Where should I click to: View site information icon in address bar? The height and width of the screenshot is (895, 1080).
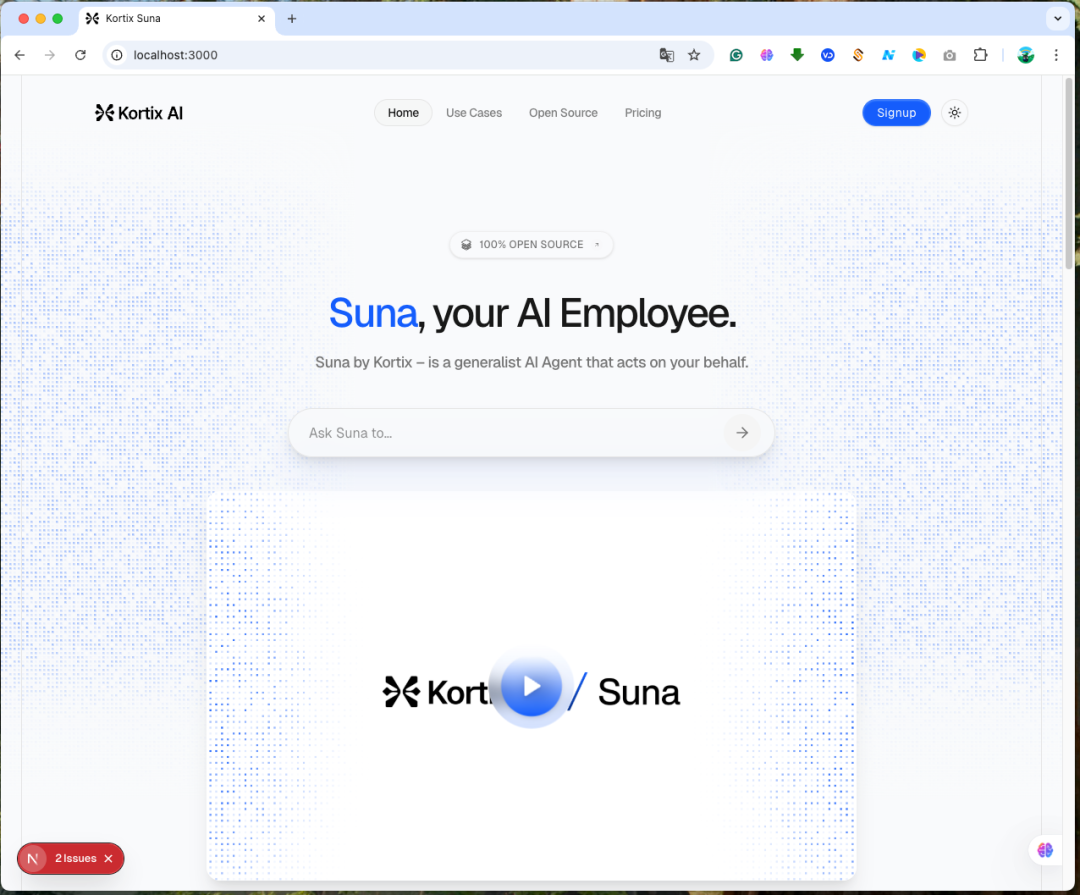click(117, 55)
